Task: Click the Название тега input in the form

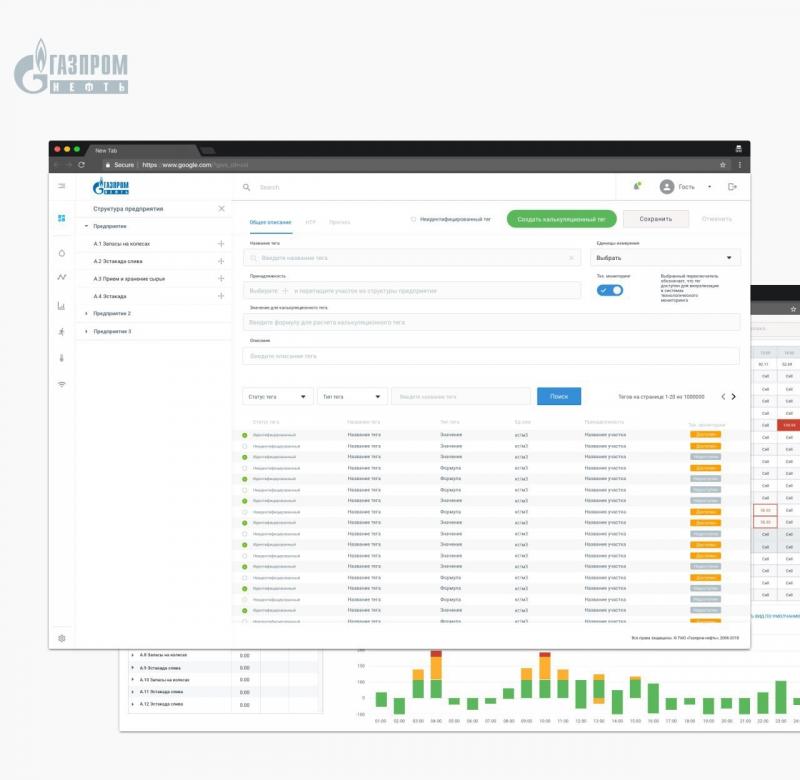Action: [x=412, y=258]
